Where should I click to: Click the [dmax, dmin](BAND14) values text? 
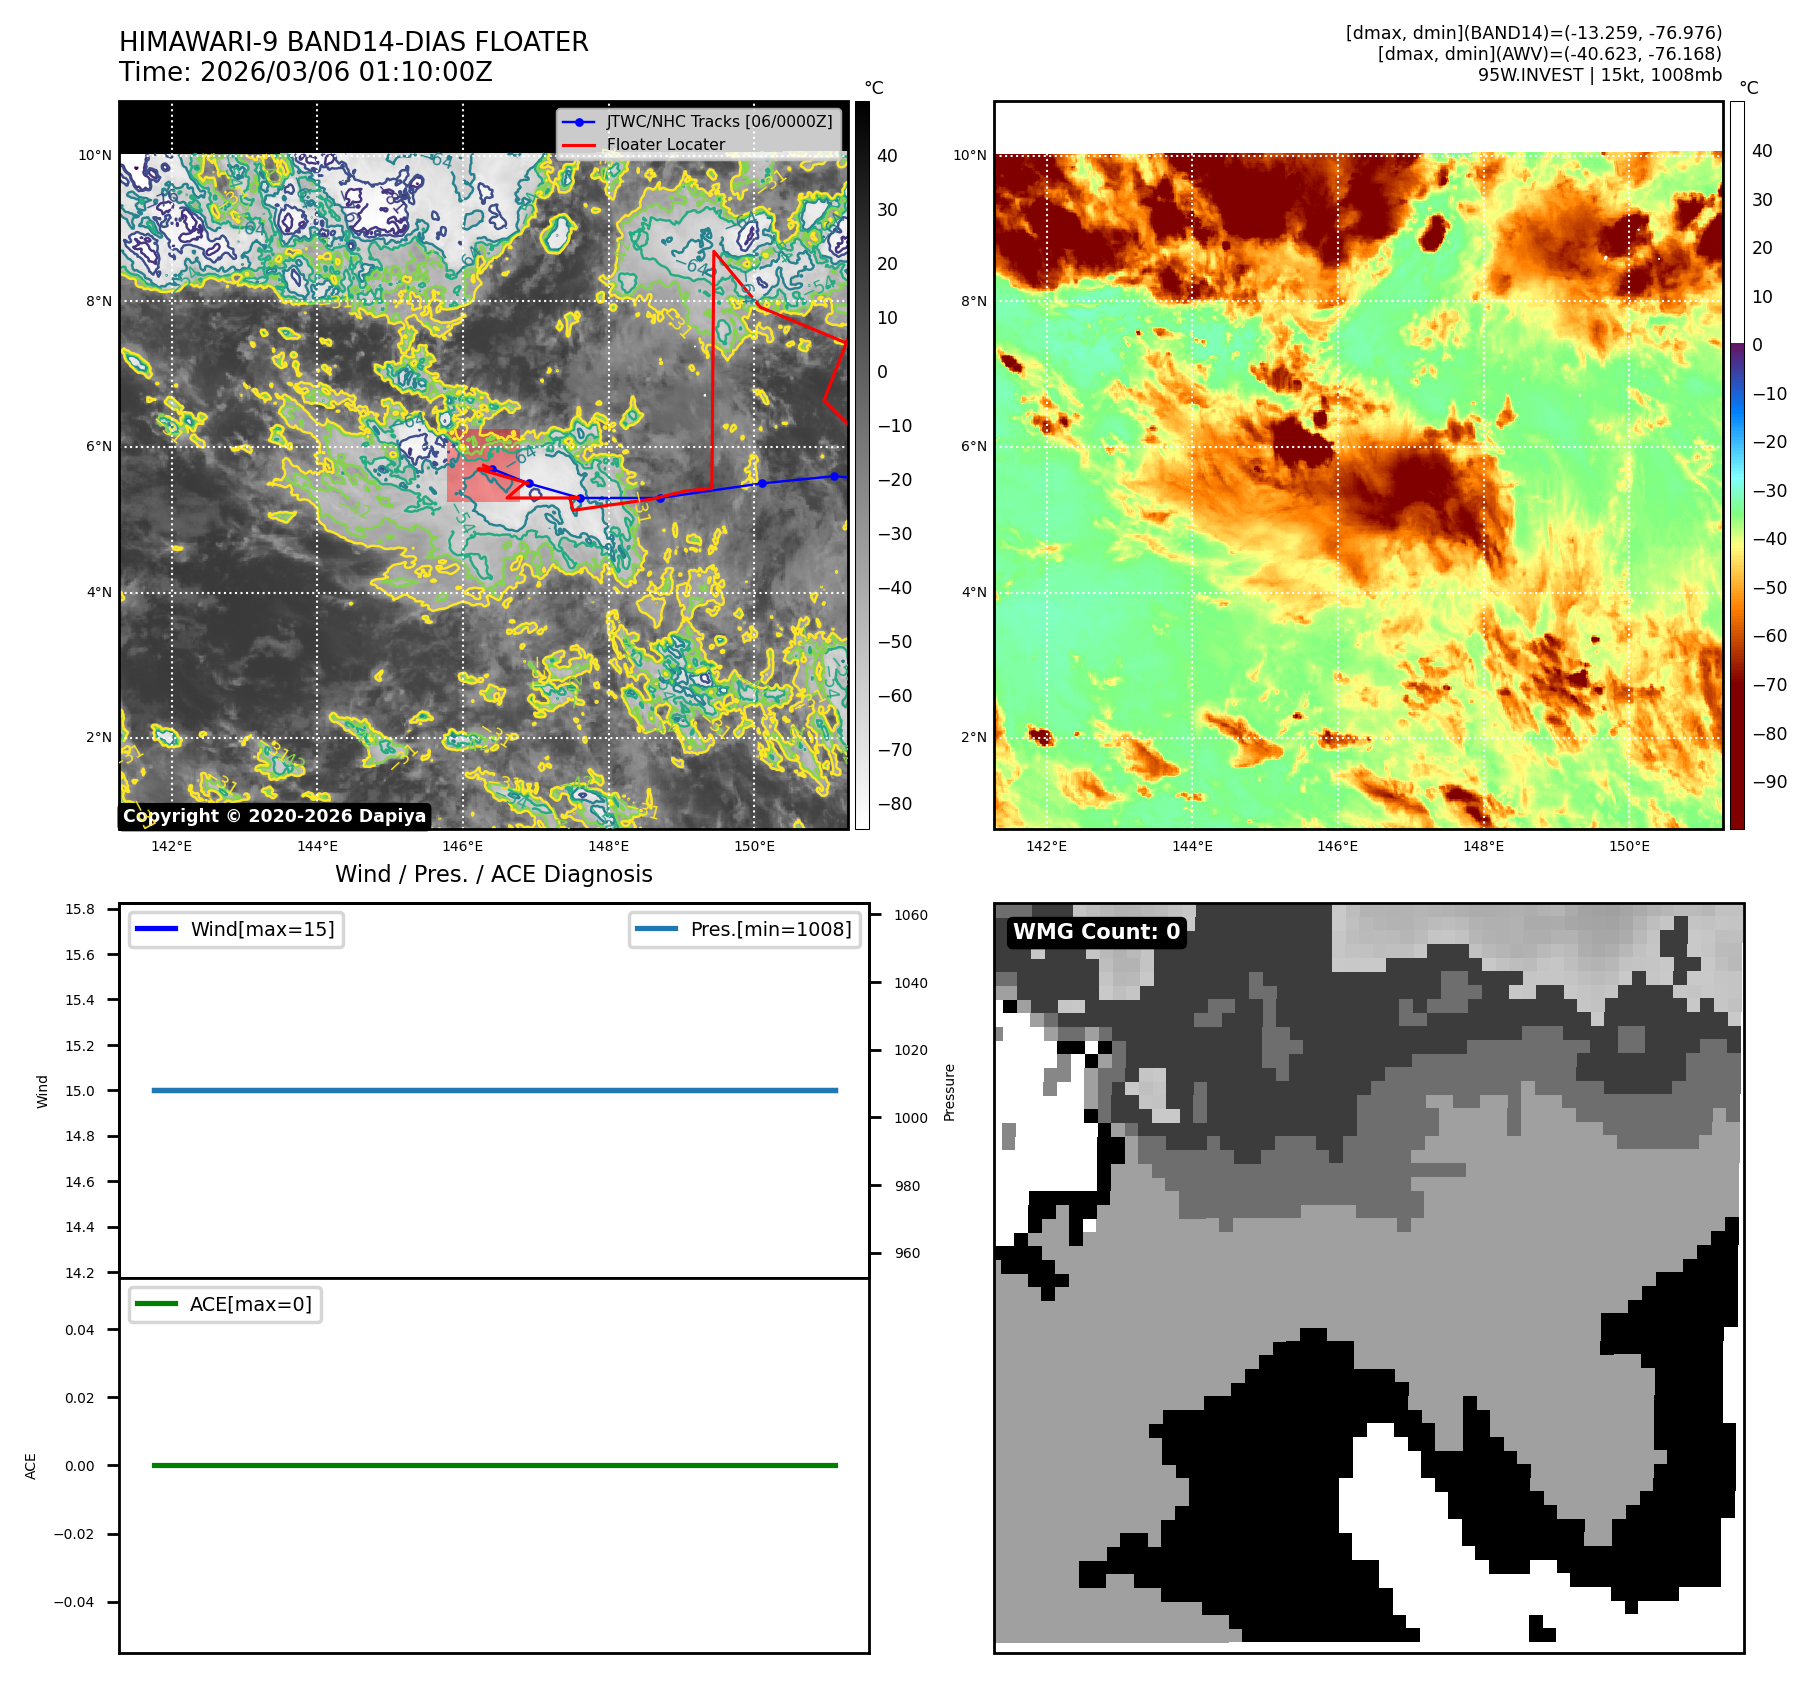[1533, 33]
